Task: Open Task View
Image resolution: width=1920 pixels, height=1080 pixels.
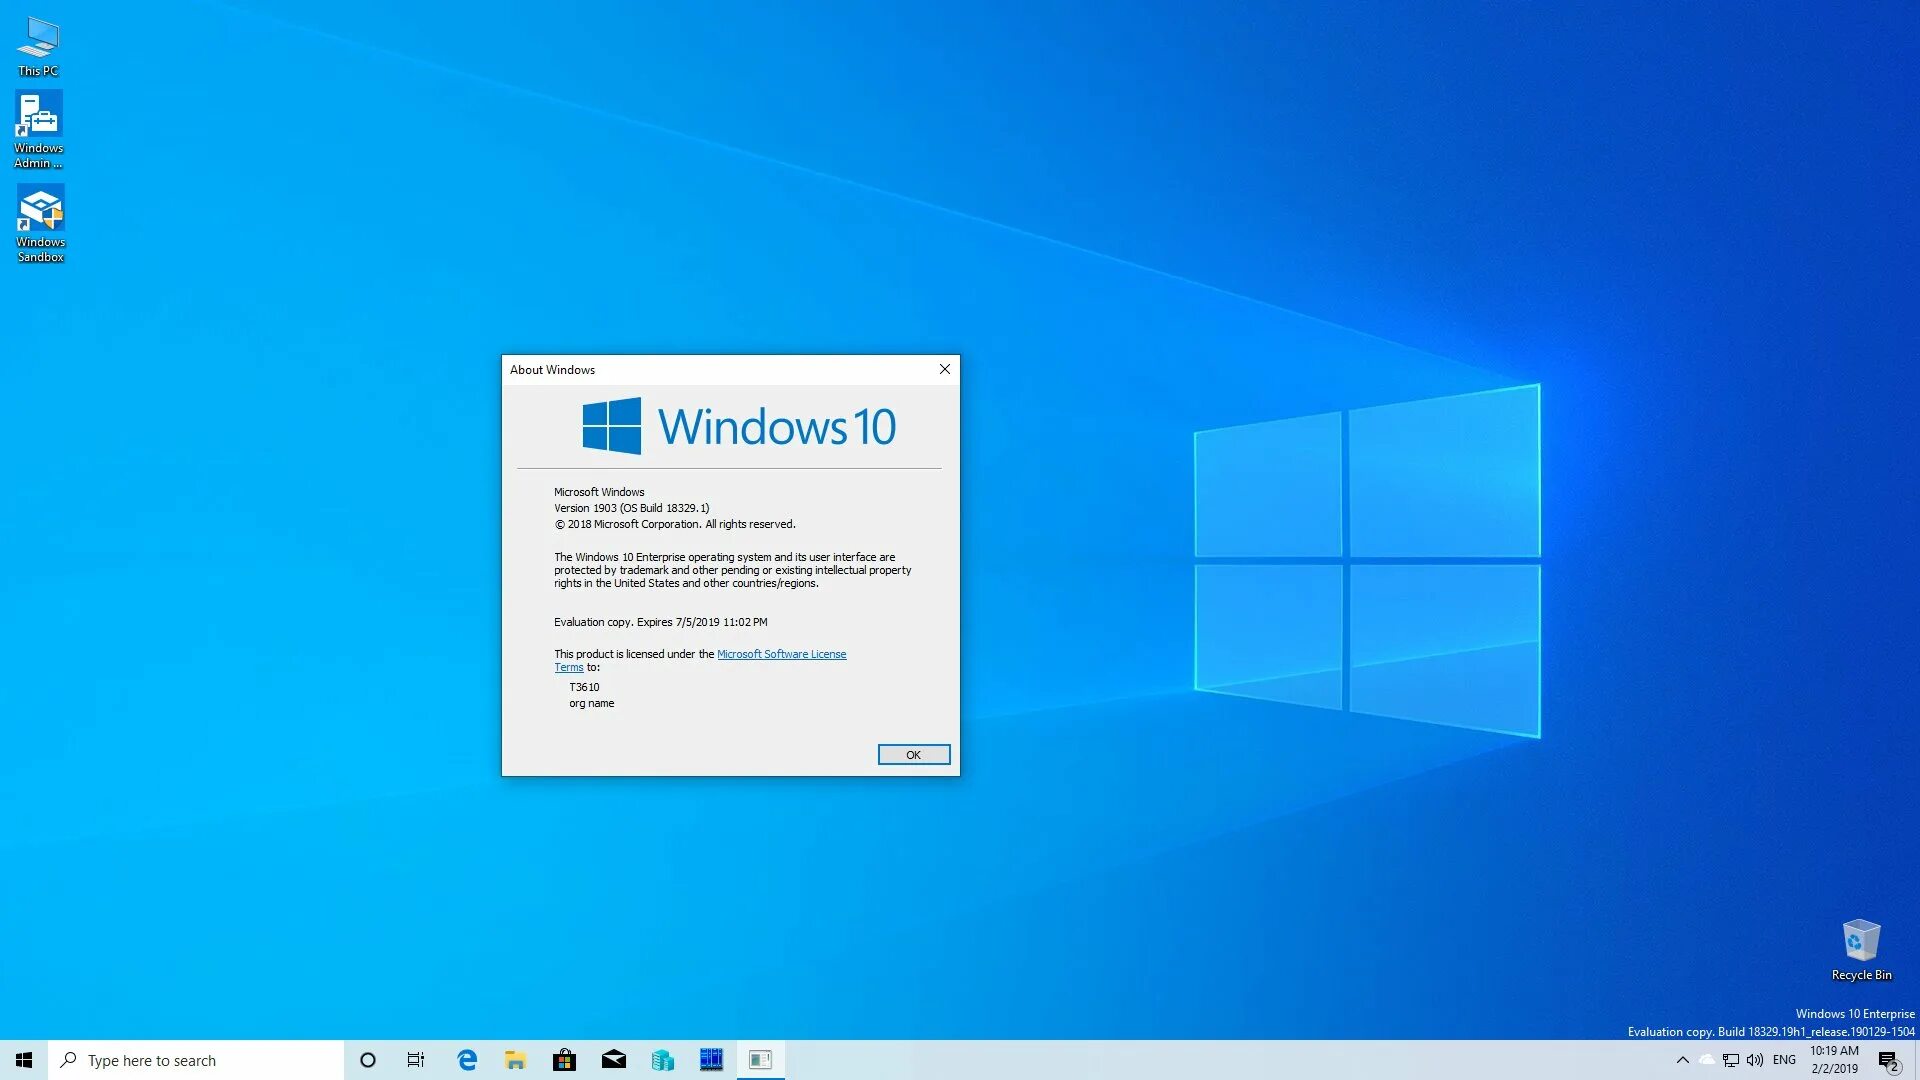Action: [x=416, y=1060]
